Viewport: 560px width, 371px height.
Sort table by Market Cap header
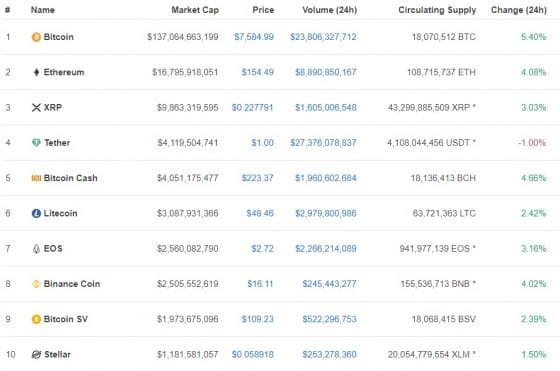pos(195,10)
